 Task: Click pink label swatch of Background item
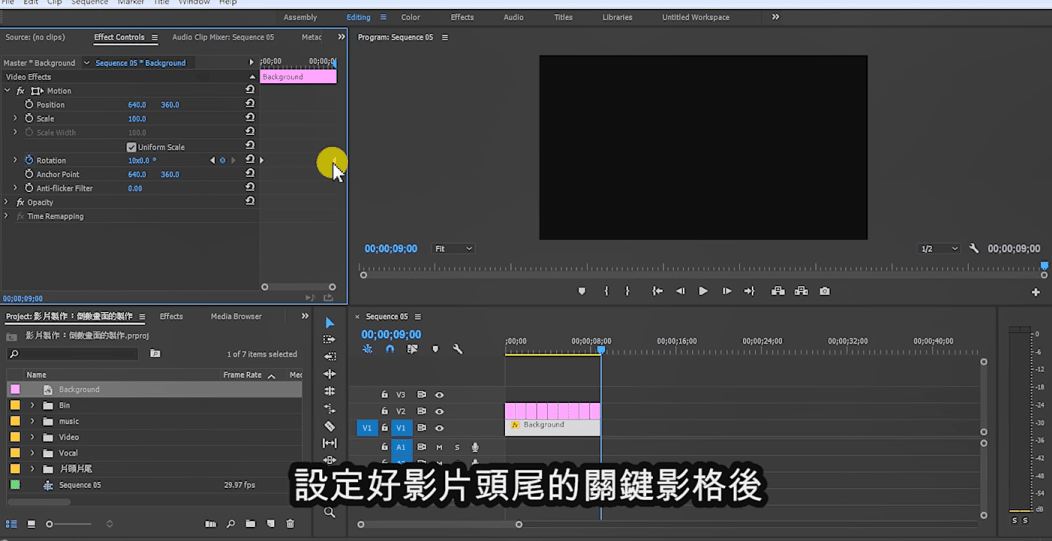15,389
